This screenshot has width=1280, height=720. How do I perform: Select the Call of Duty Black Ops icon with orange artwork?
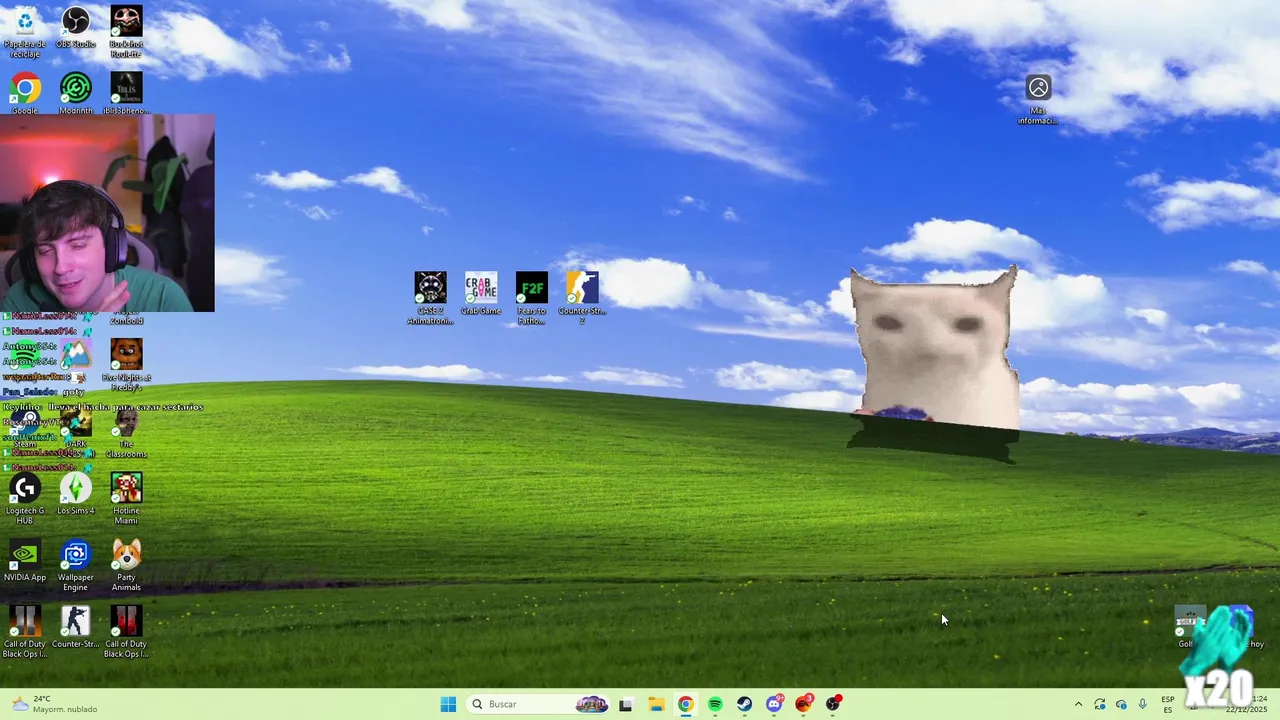pos(25,632)
